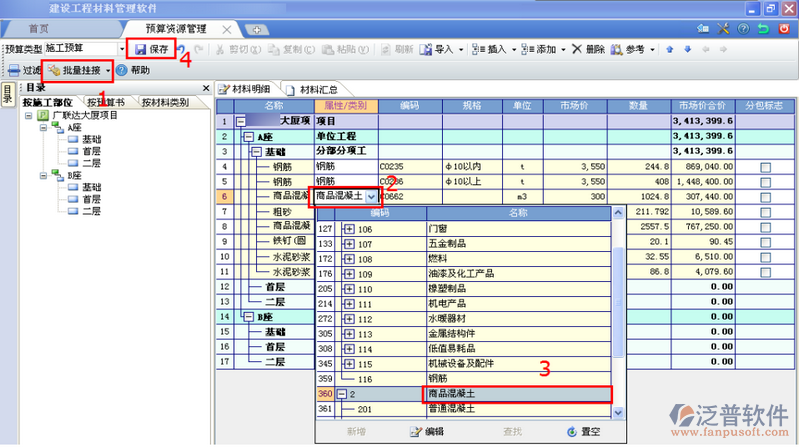
Task: Switch to the 材料汇总 tab
Action: 317,89
